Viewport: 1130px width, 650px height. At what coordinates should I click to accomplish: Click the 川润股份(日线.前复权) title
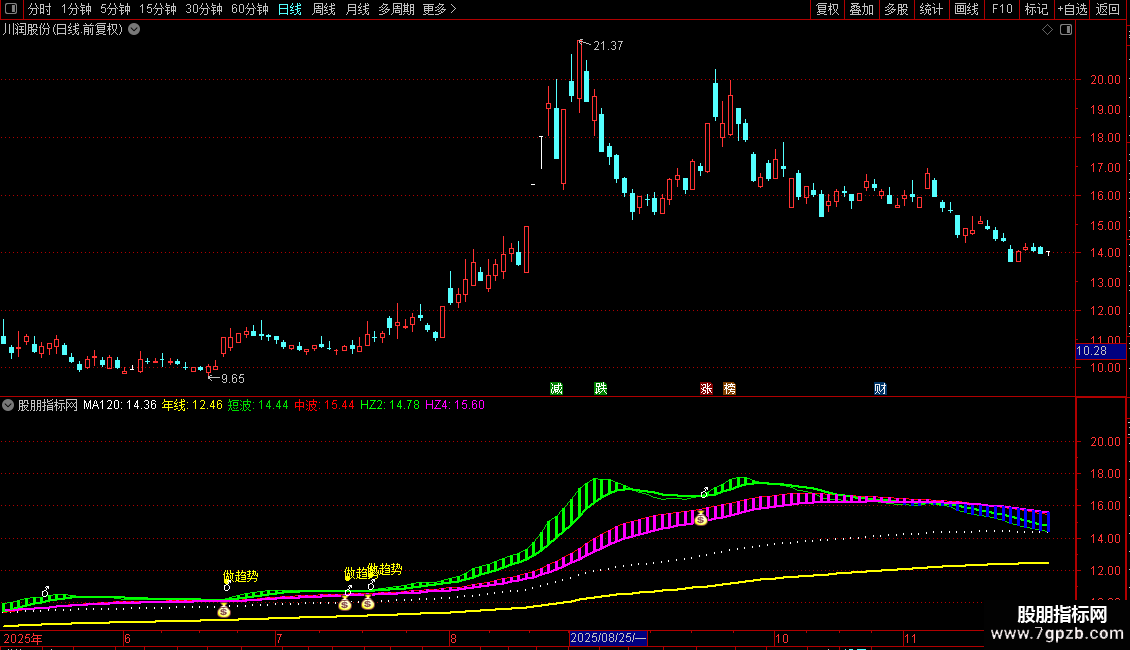tap(63, 30)
